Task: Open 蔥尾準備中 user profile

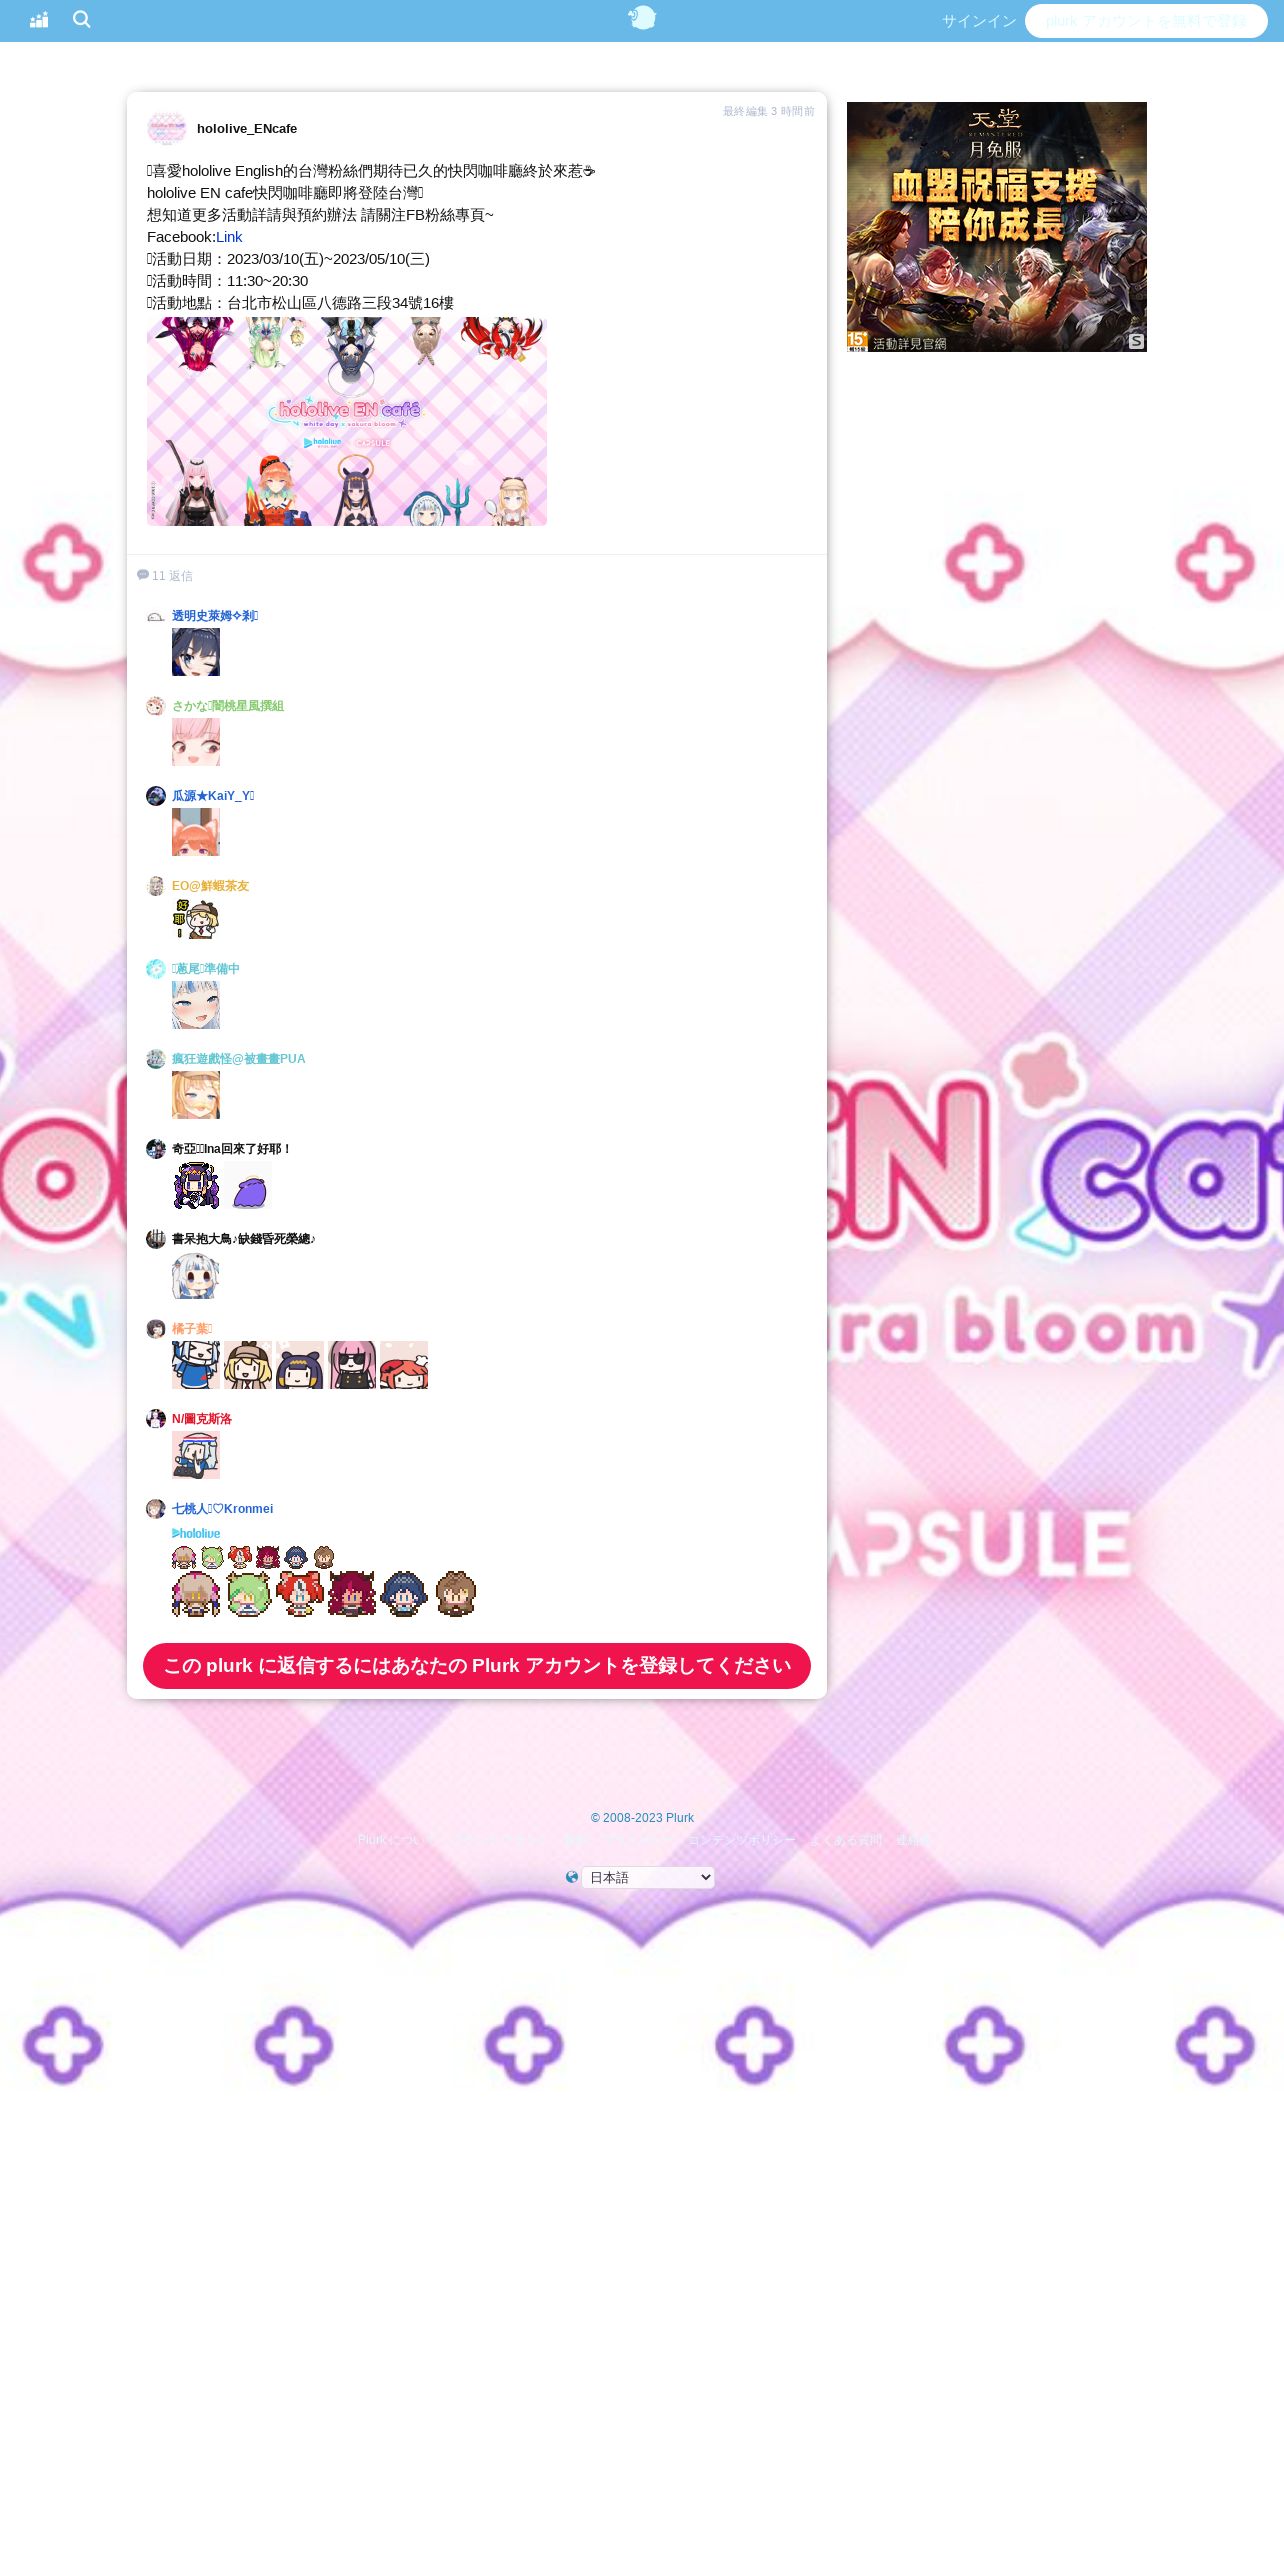Action: [x=206, y=969]
